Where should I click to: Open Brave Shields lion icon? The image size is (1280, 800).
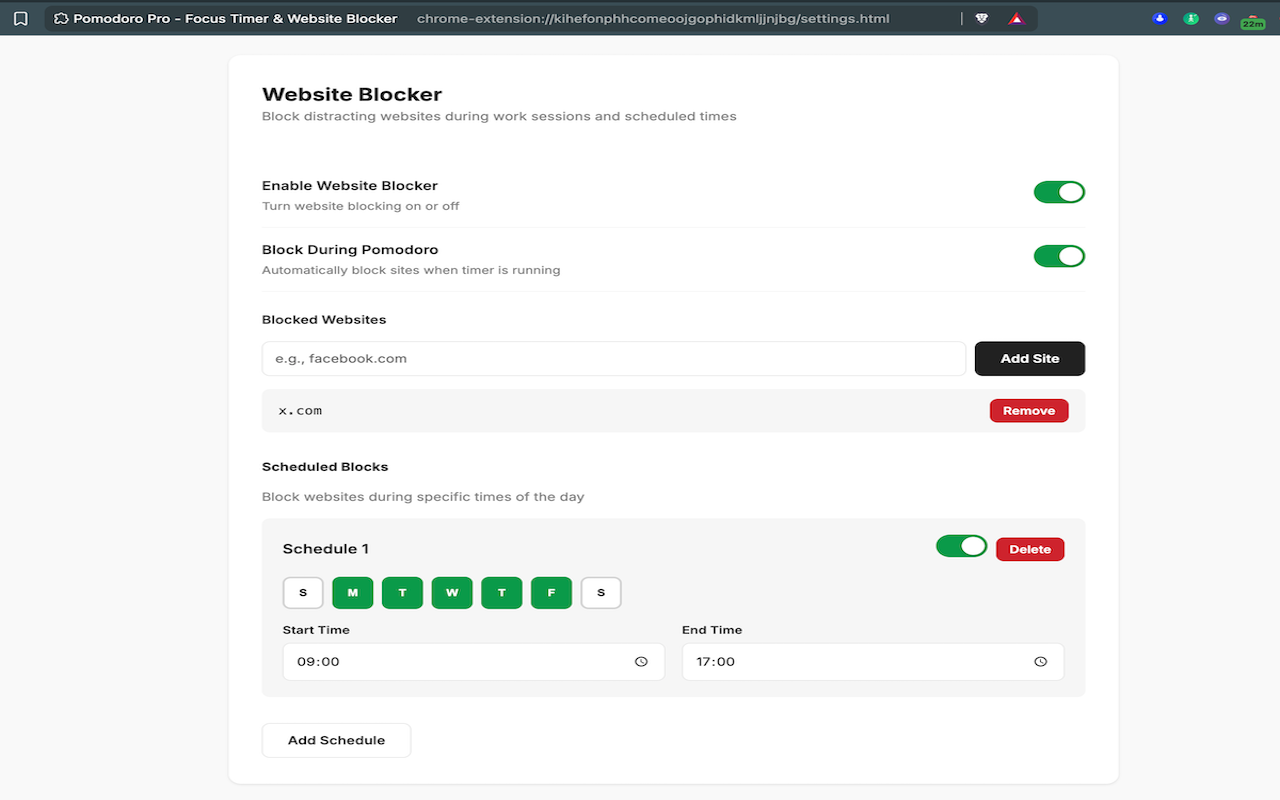981,18
